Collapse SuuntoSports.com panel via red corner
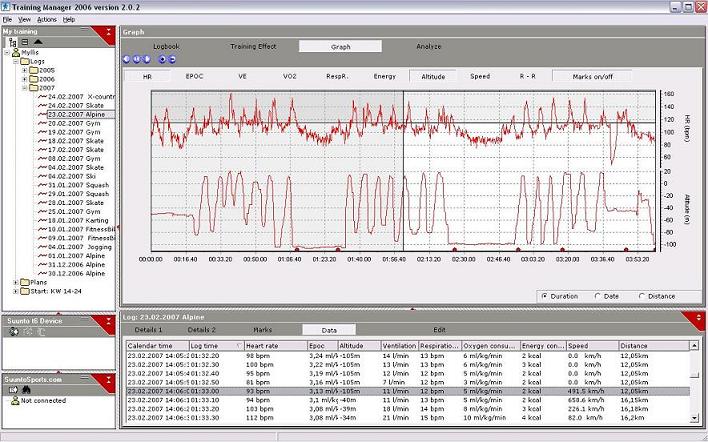 108,380
